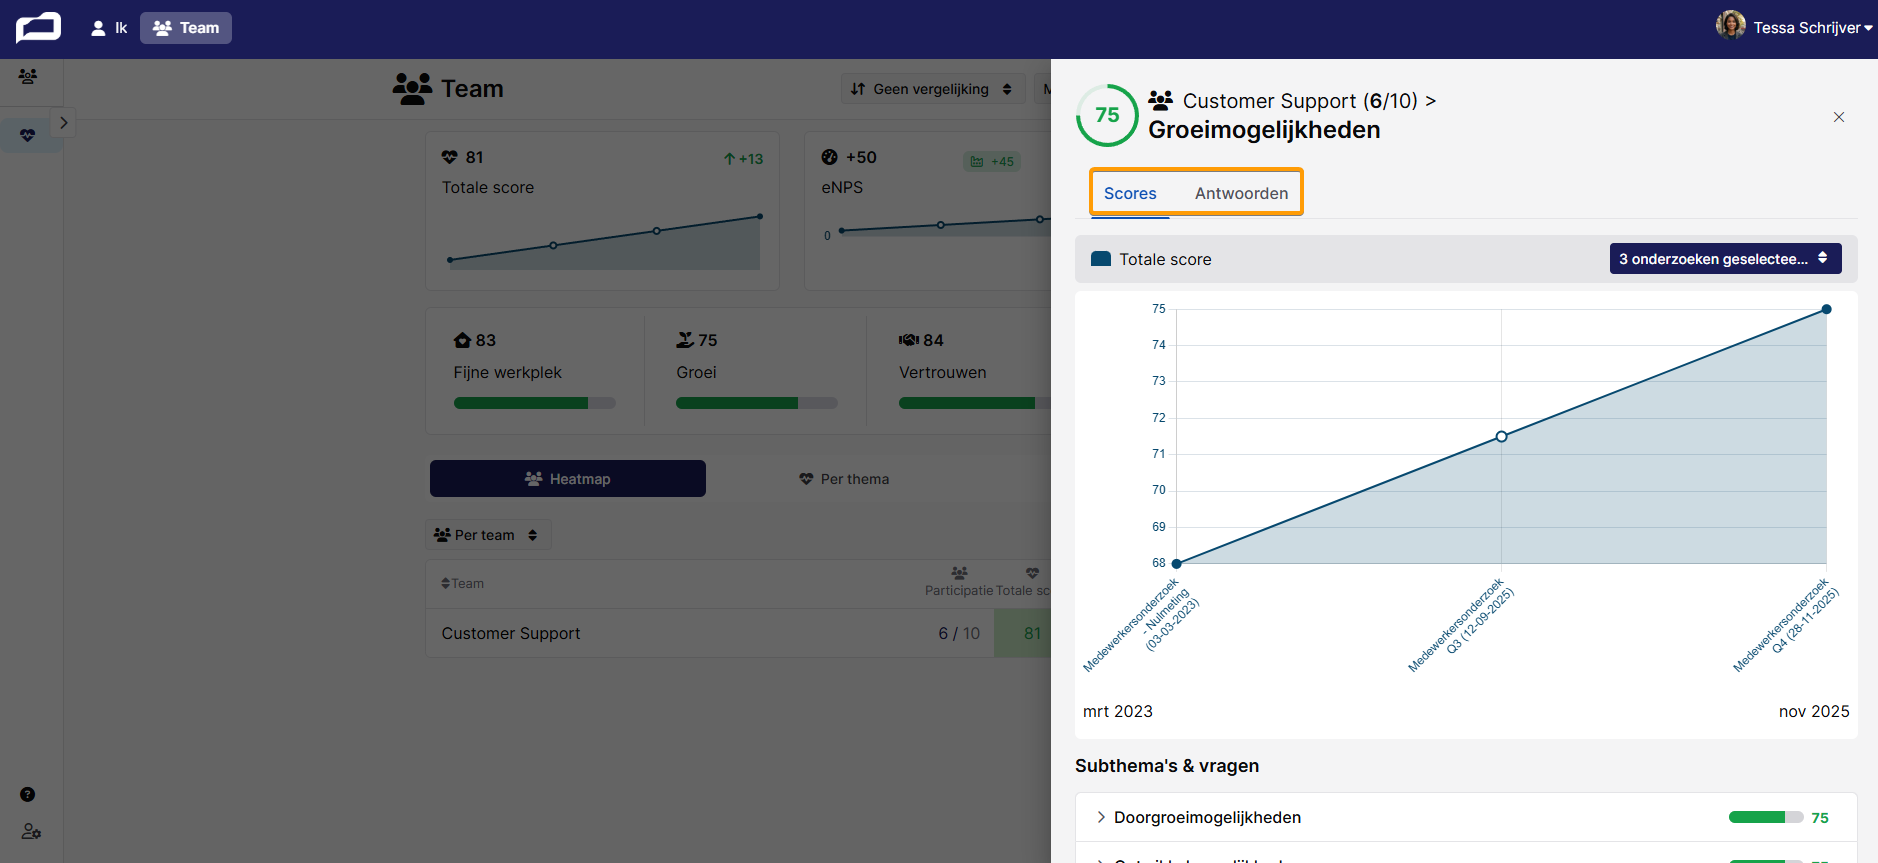Open the Geen vergelijking comparison dropdown

[x=932, y=89]
